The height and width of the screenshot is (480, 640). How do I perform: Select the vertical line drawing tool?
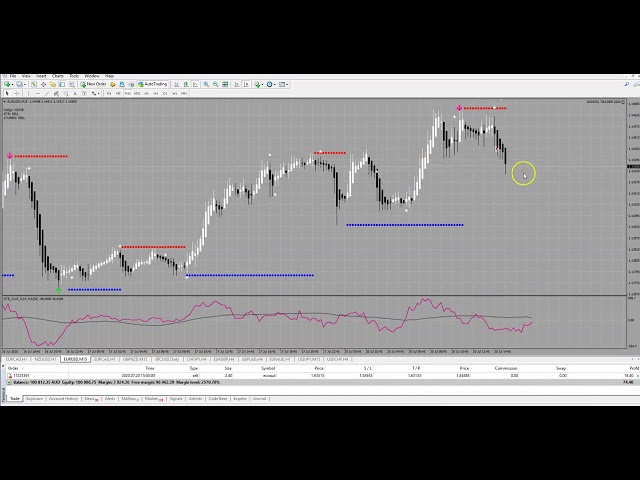(31, 93)
